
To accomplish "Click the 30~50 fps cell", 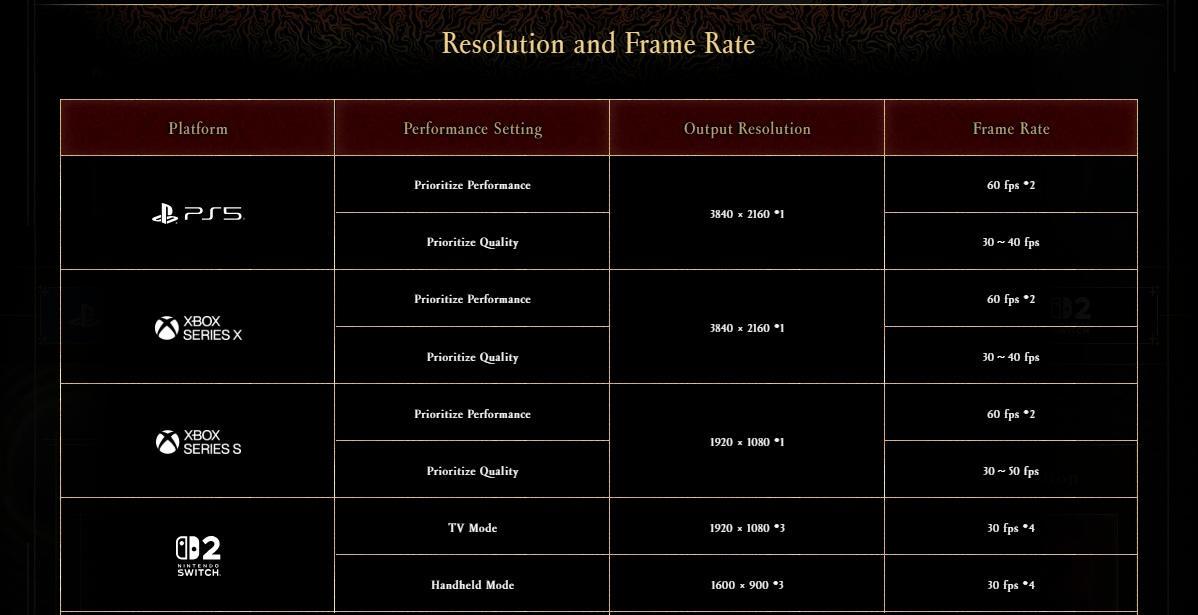I will coord(1011,471).
